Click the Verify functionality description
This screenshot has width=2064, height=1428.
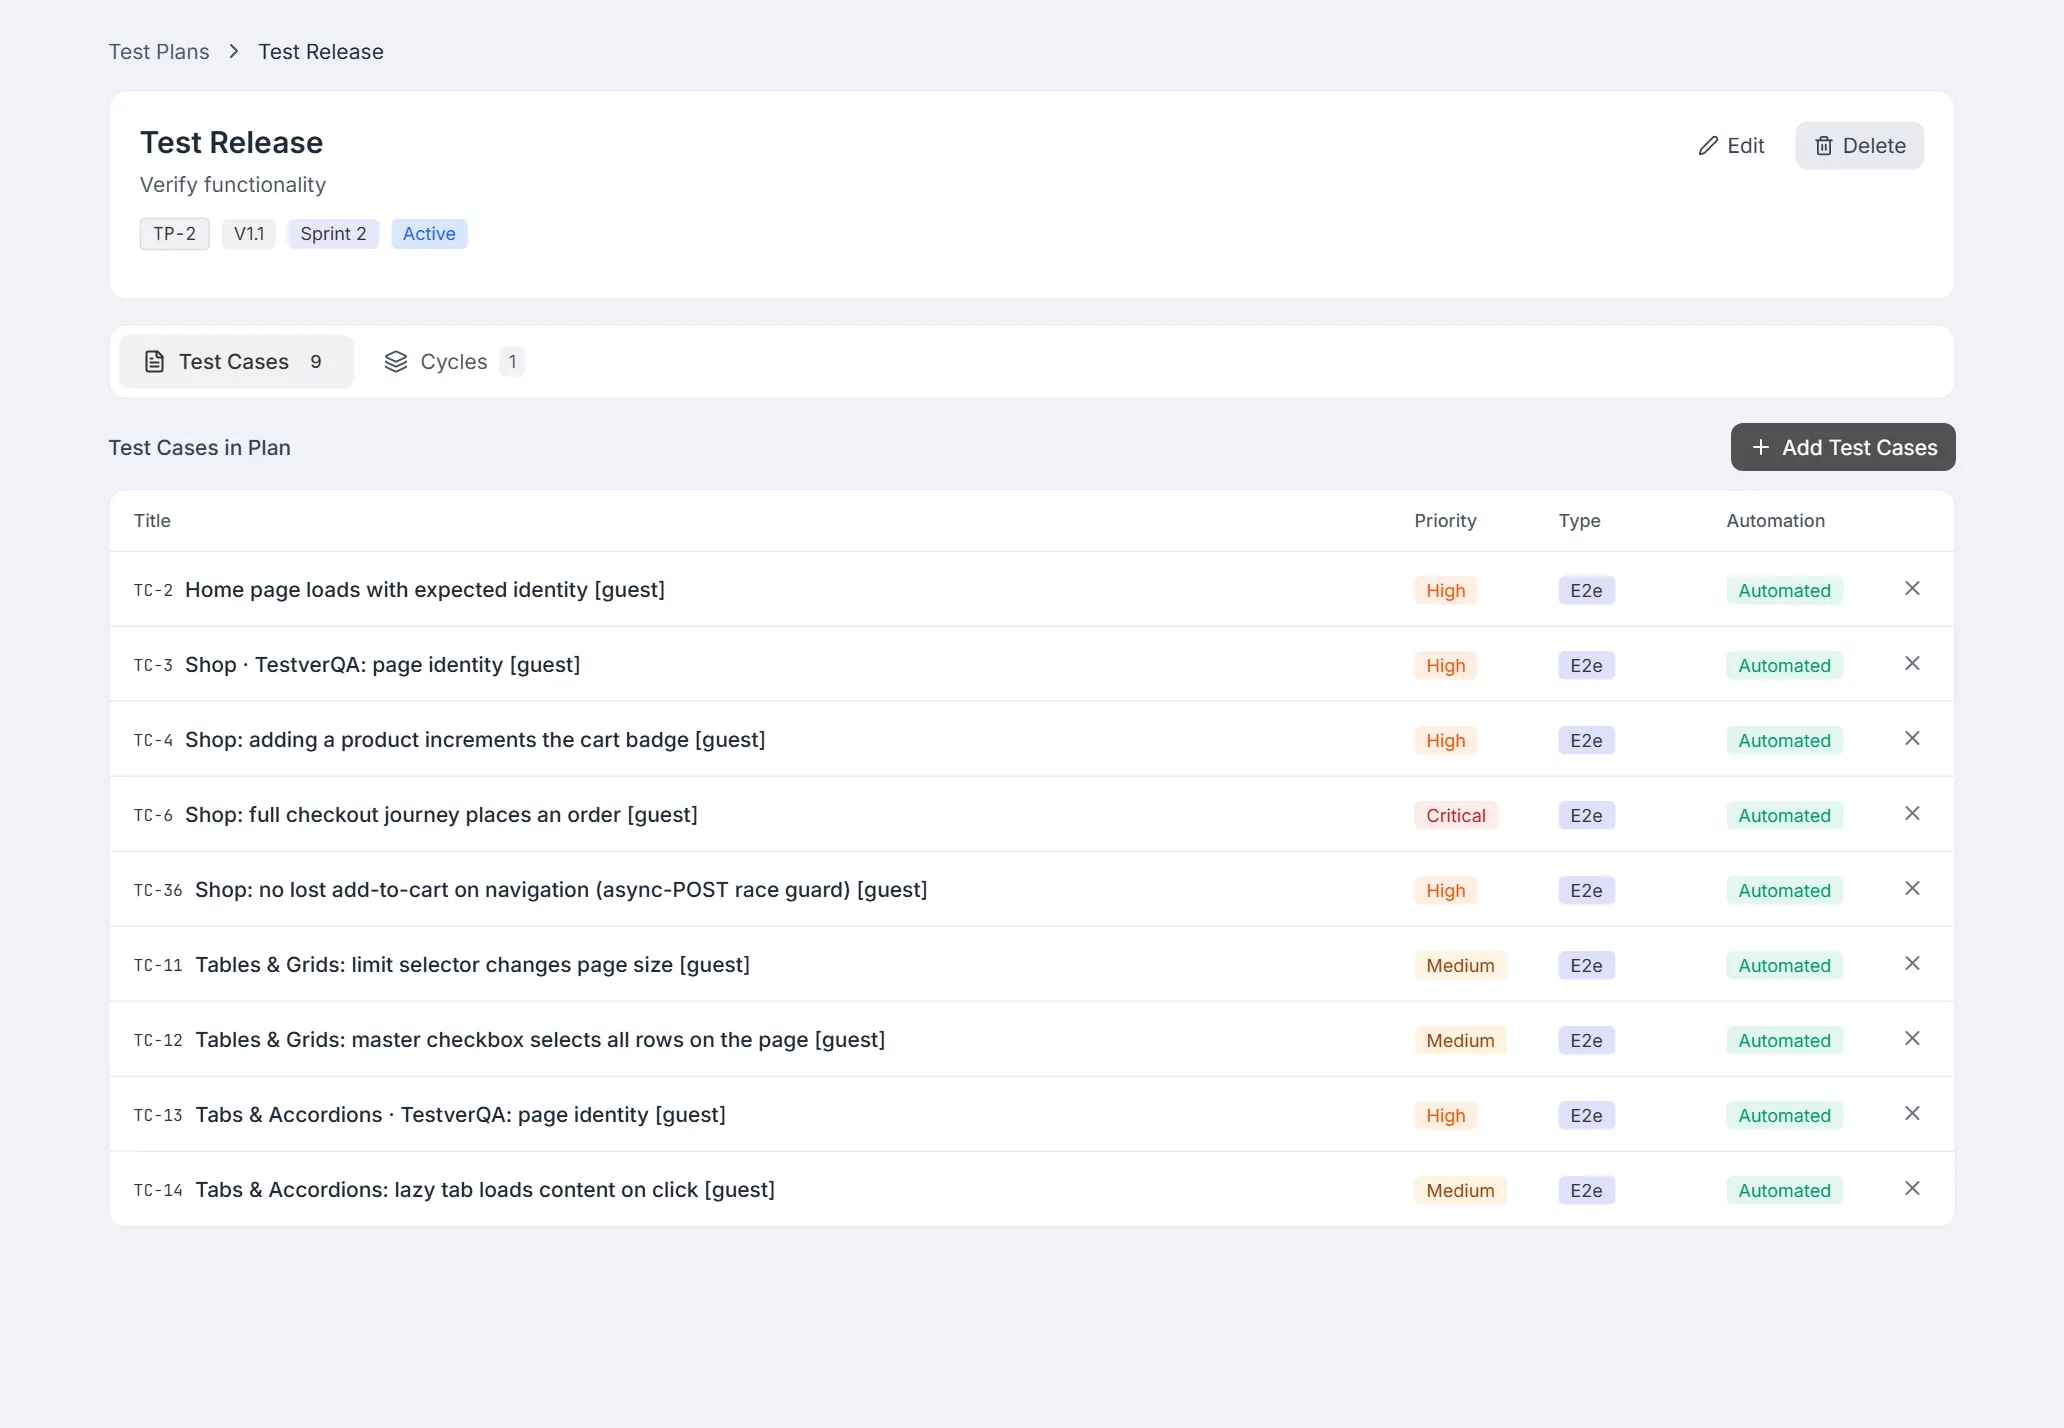pos(233,185)
